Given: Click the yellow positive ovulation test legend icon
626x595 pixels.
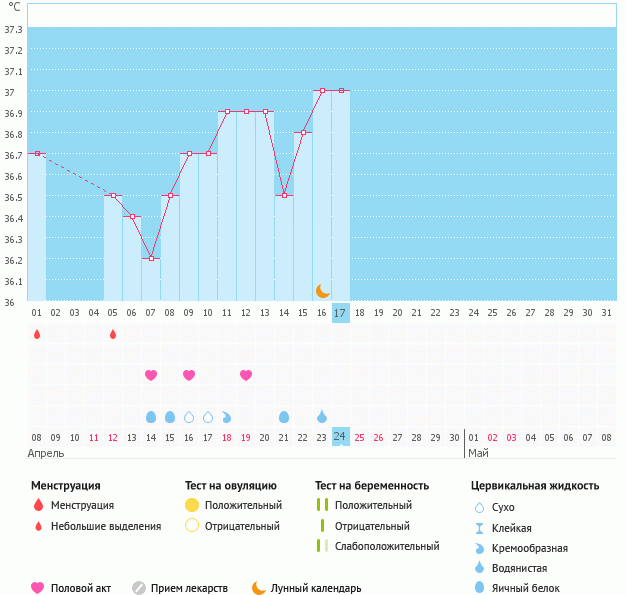Looking at the screenshot, I should pyautogui.click(x=192, y=505).
